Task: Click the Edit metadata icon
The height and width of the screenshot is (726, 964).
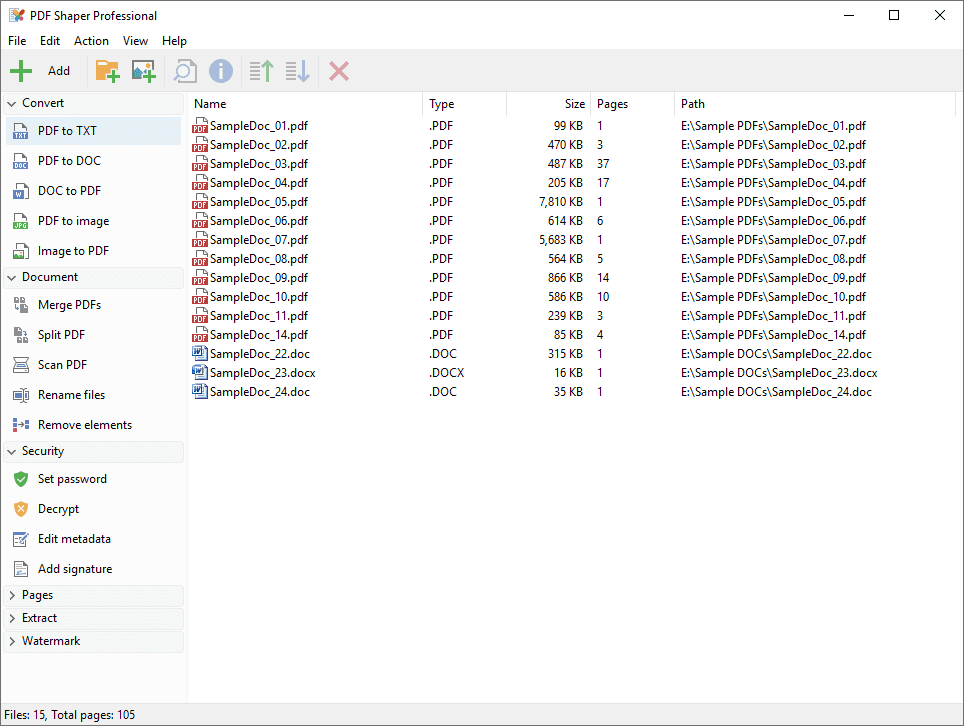Action: (21, 539)
